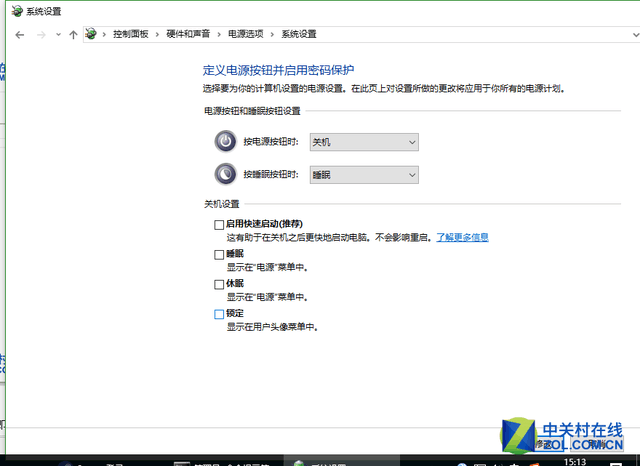
Task: Click the taskbar clock showing 15:13
Action: pos(575,462)
